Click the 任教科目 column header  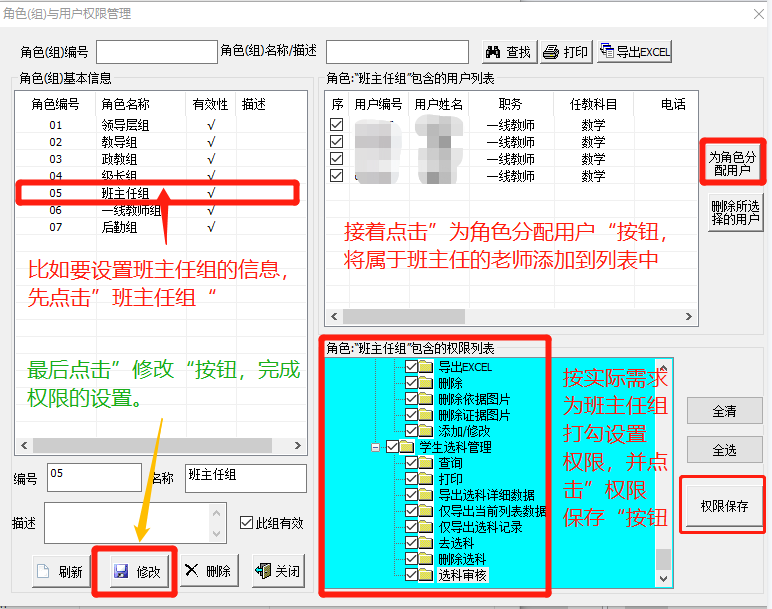point(593,104)
